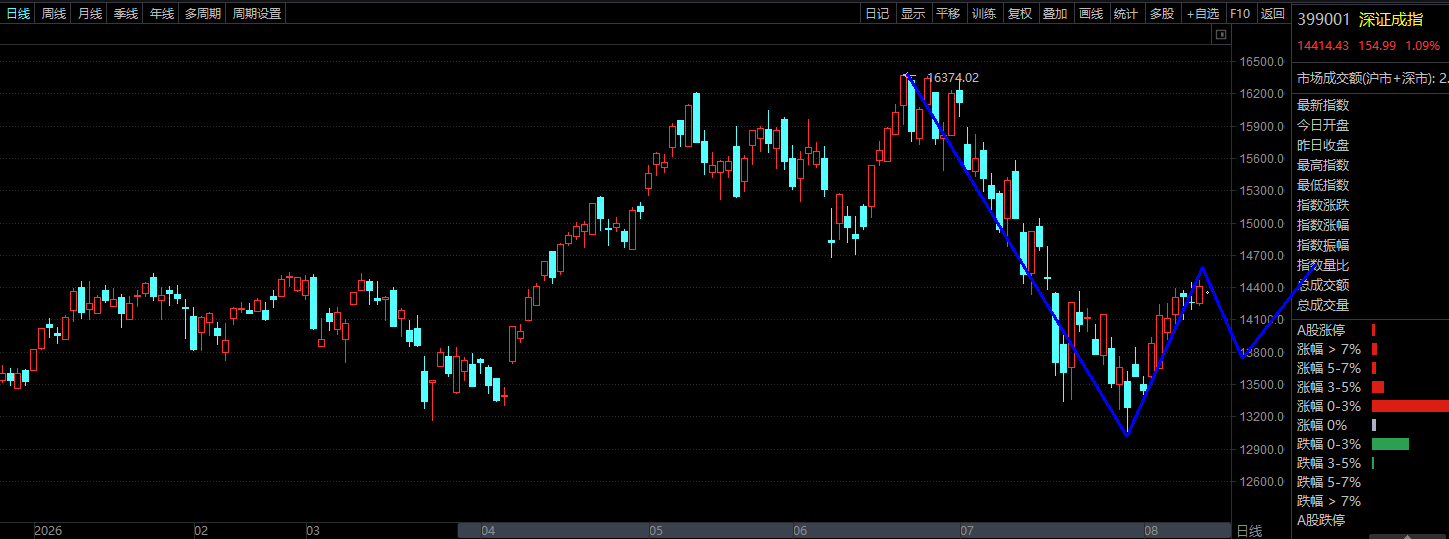Click the 16374.02 high price label
1449x539 pixels.
click(953, 78)
